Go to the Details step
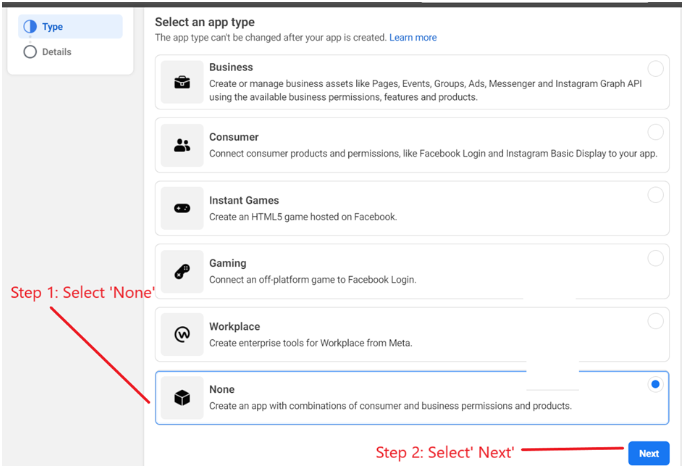Screen dimensions: 686x471 click(x=56, y=52)
